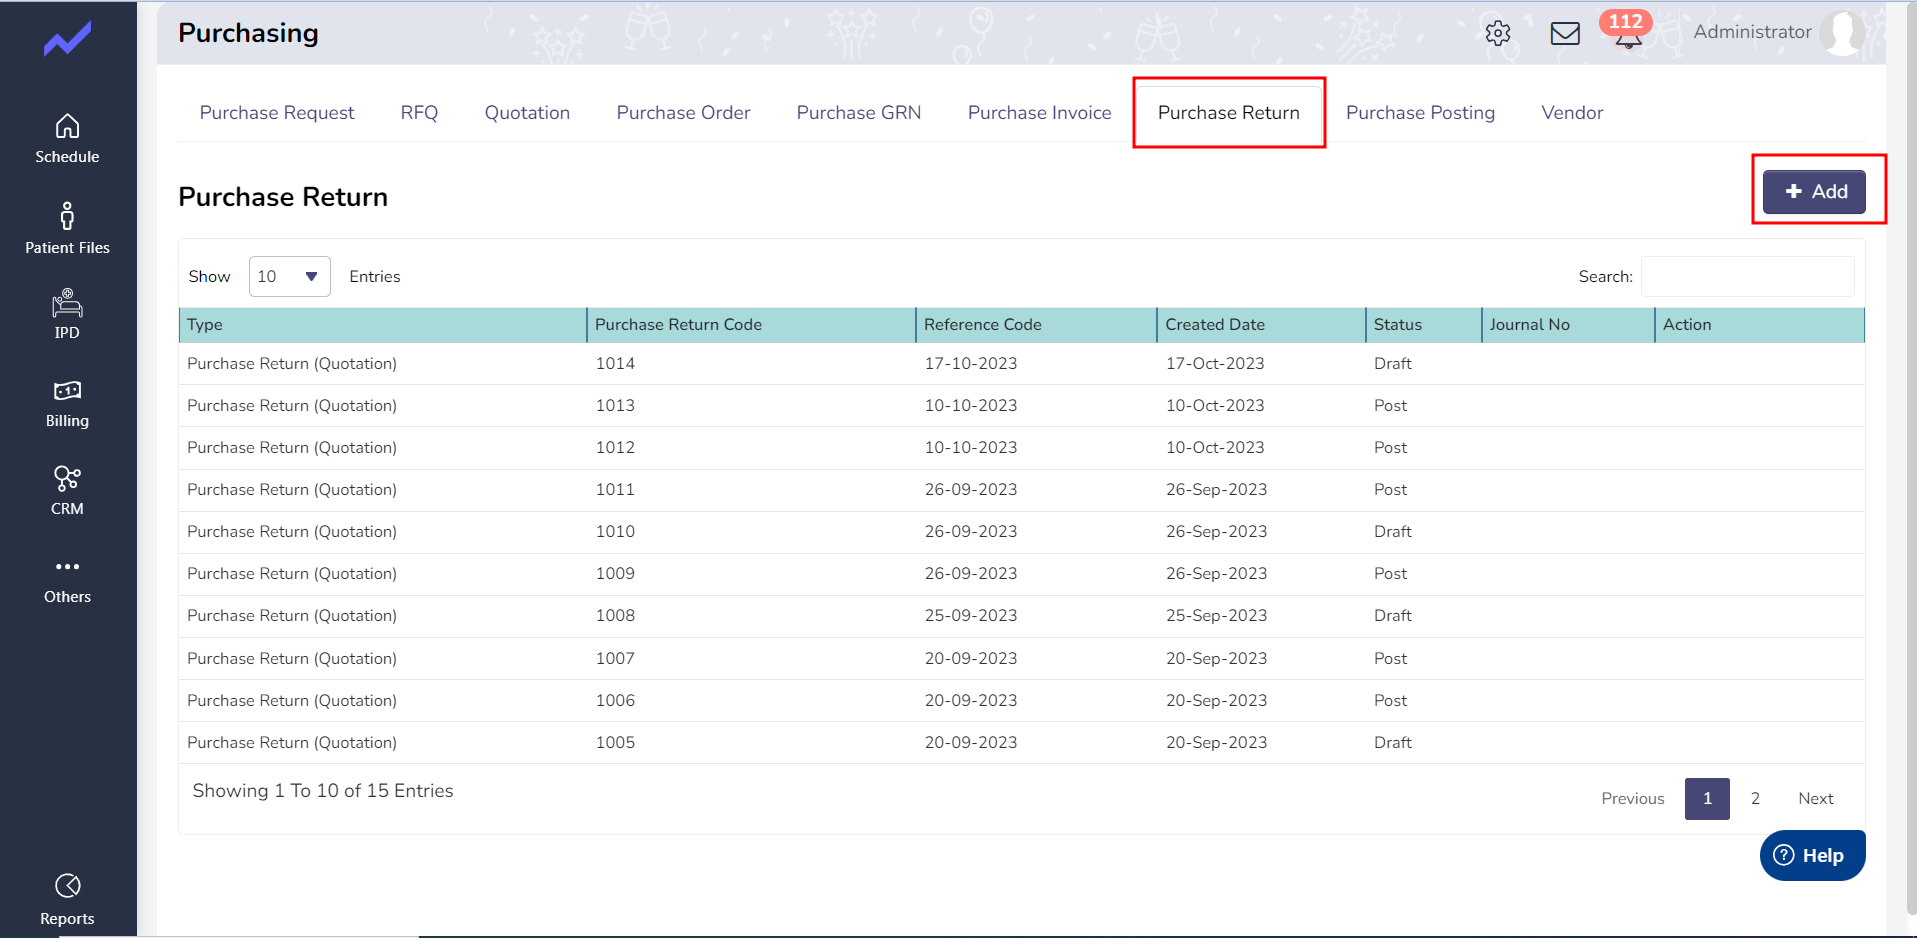1917x938 pixels.
Task: Show Others menu in sidebar
Action: [x=67, y=580]
